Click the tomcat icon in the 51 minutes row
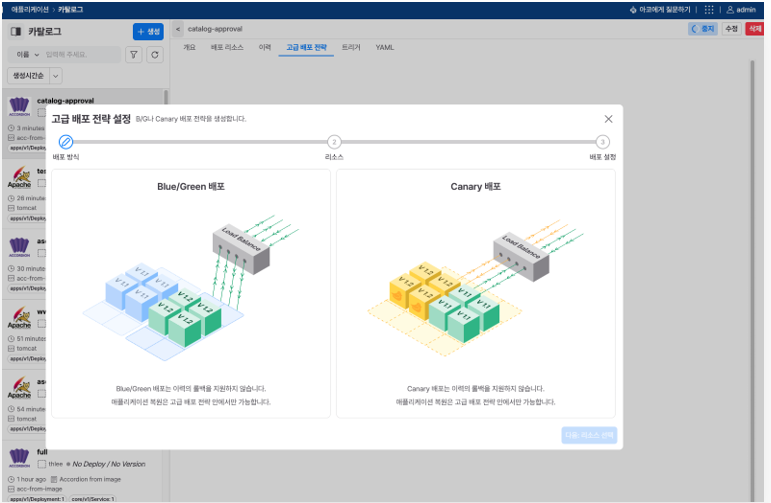This screenshot has width=771, height=503. [11, 349]
